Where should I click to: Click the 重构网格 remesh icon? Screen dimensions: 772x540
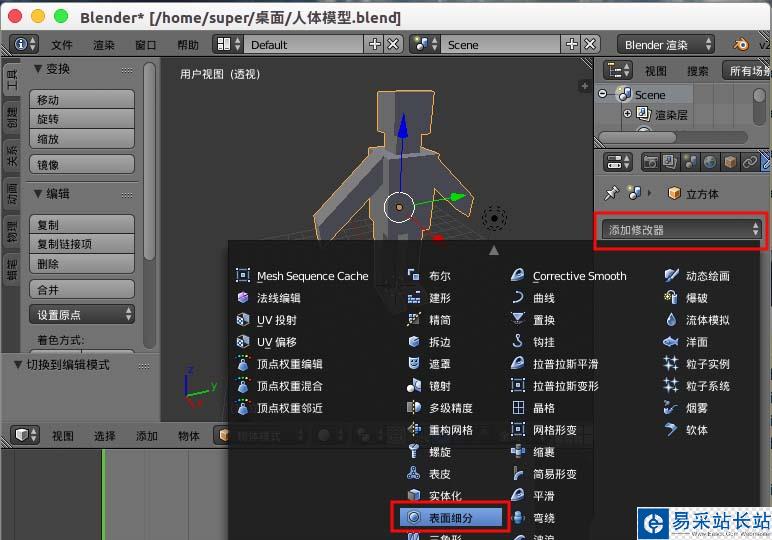(x=414, y=429)
